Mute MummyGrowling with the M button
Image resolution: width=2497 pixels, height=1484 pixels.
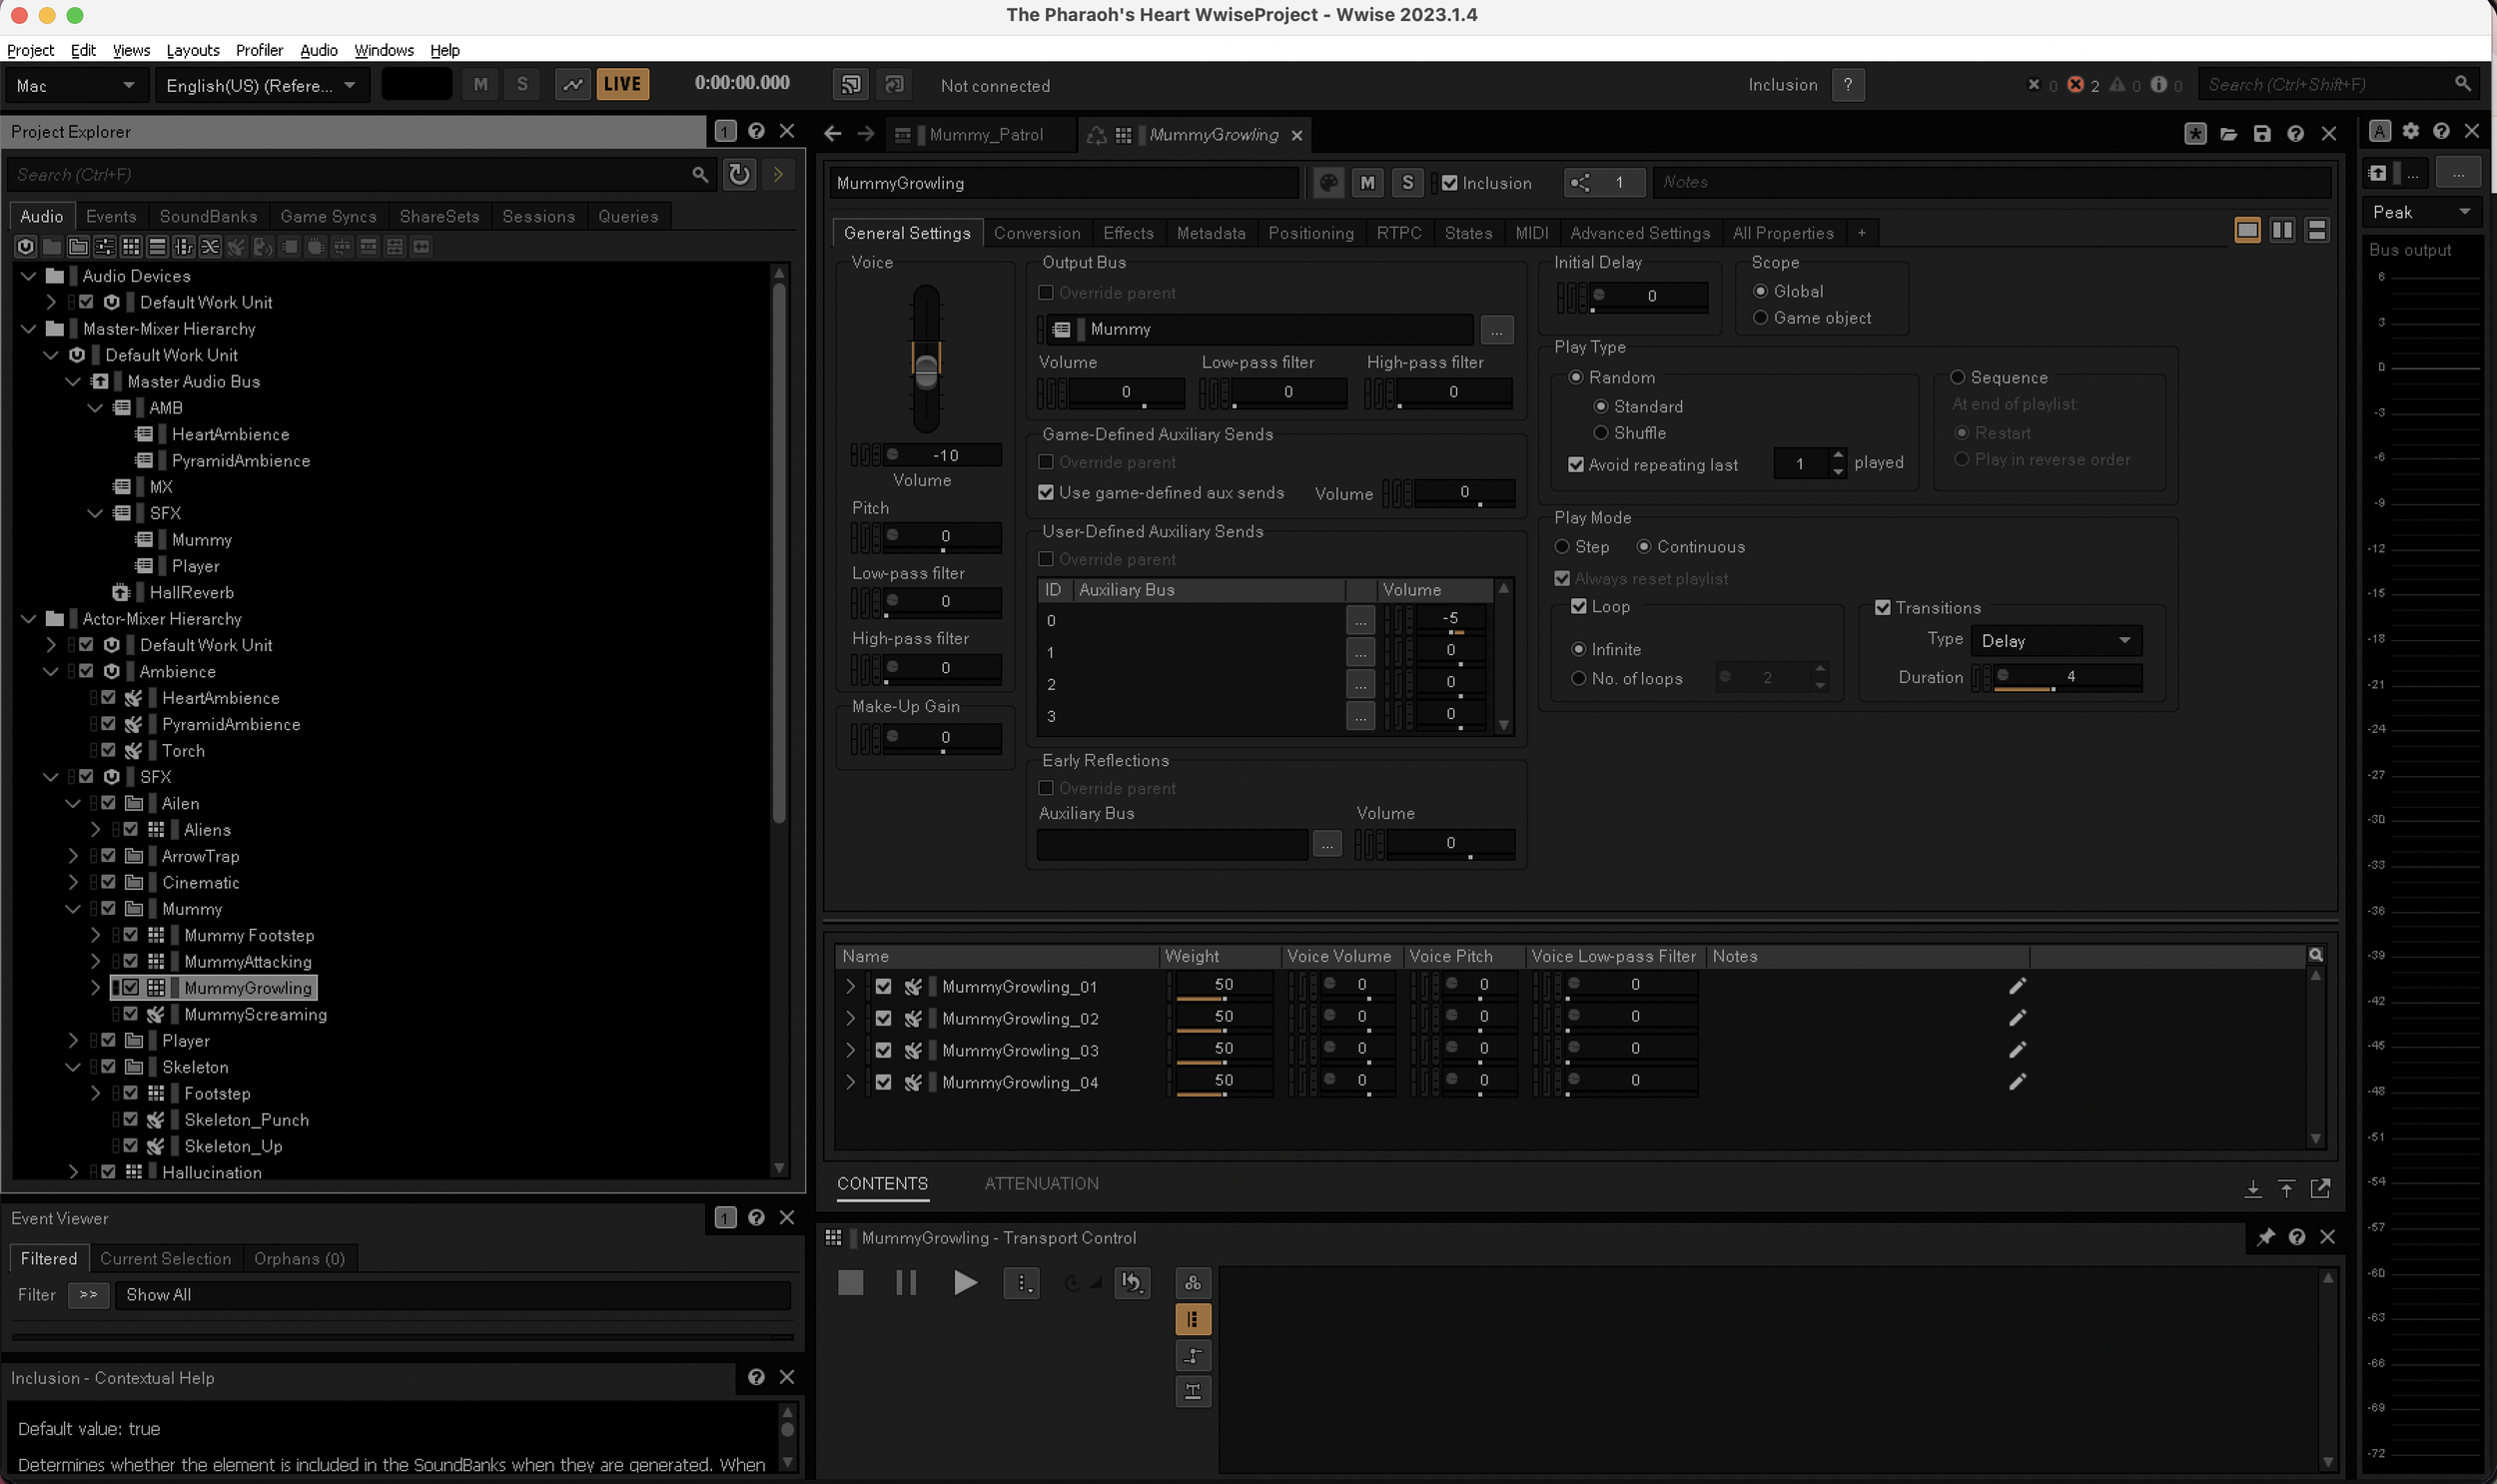click(1367, 183)
